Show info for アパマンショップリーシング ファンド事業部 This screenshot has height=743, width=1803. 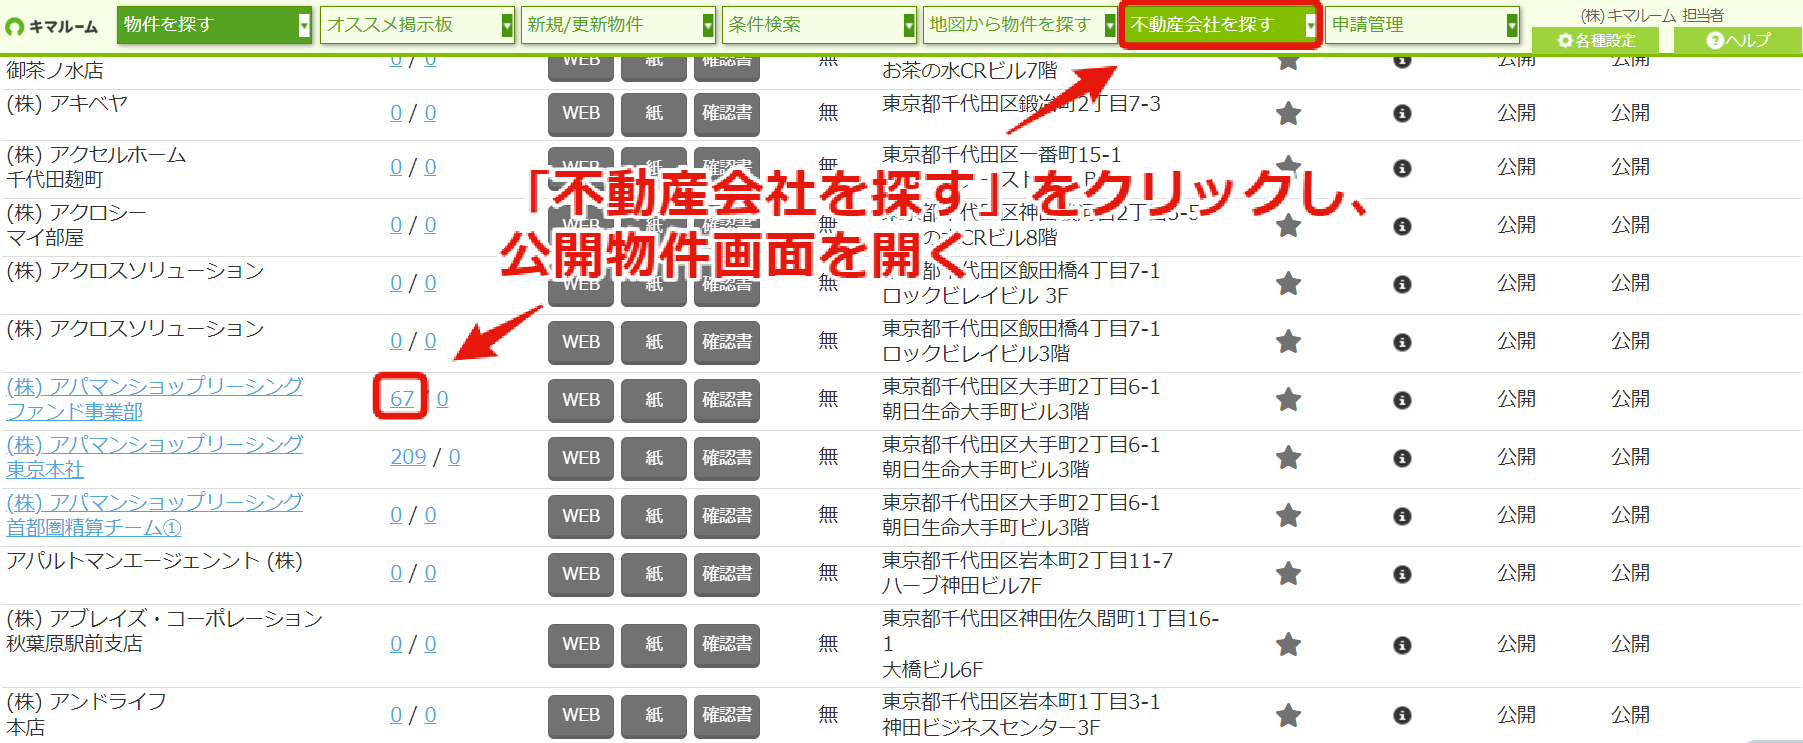click(1402, 400)
